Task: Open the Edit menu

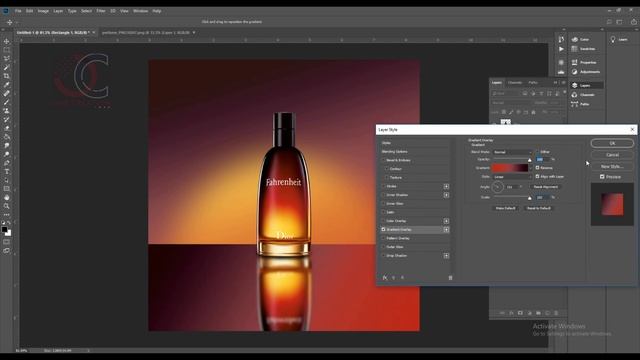Action: pos(29,11)
